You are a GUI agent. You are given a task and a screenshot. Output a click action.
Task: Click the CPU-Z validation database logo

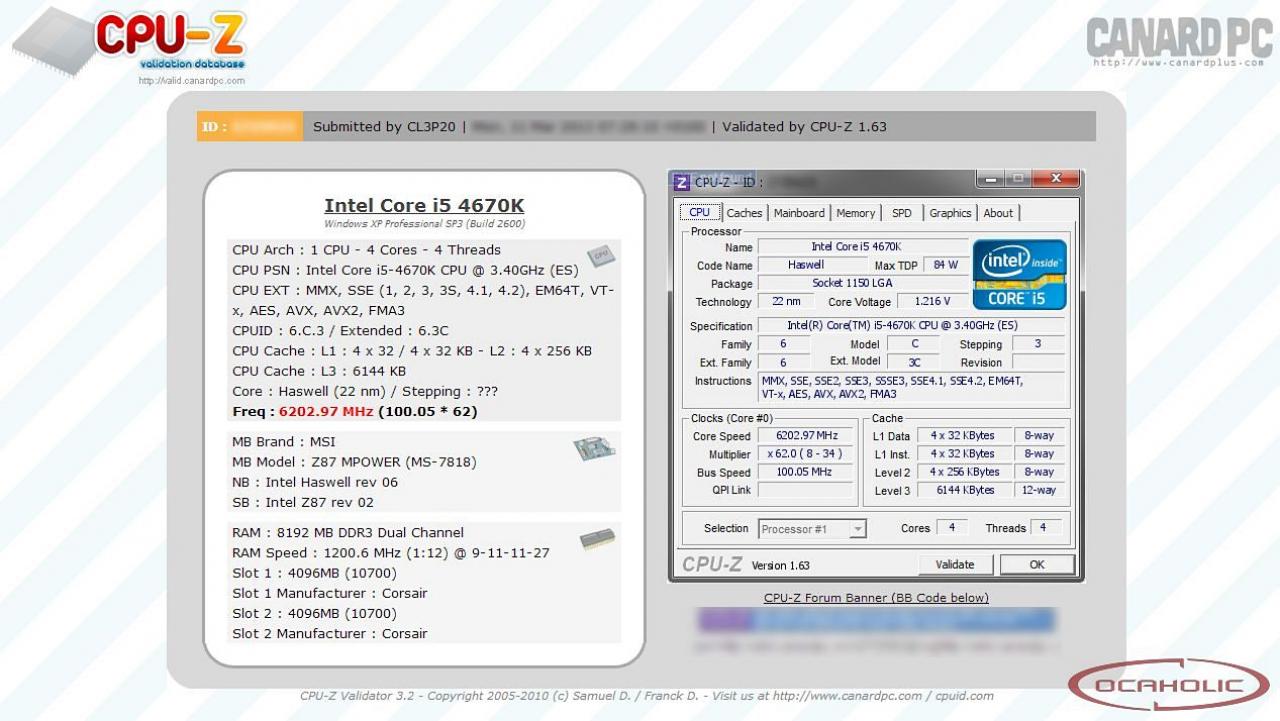click(x=130, y=42)
